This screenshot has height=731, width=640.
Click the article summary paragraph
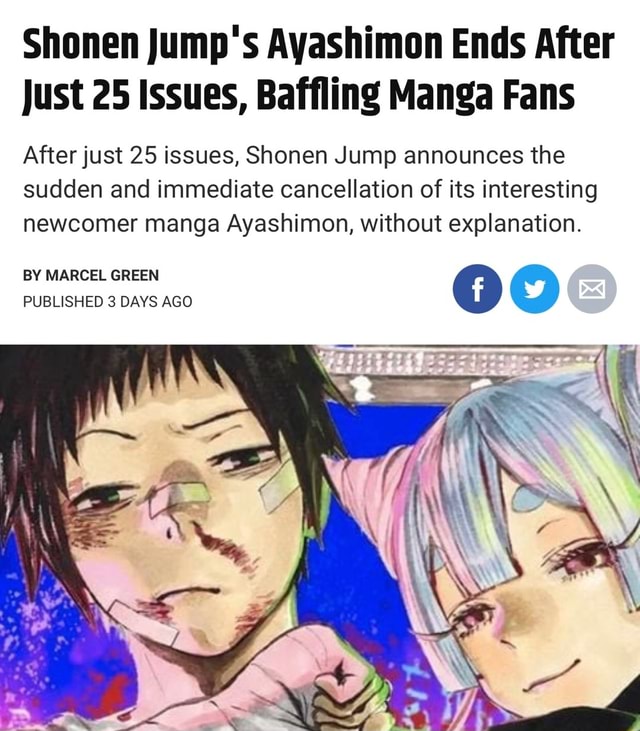pyautogui.click(x=310, y=189)
